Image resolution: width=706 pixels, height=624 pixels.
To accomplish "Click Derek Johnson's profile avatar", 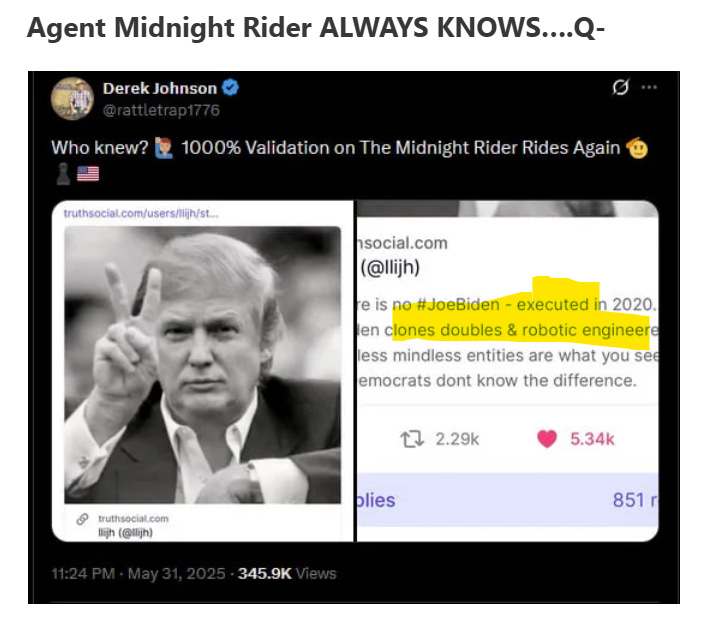I will click(72, 99).
